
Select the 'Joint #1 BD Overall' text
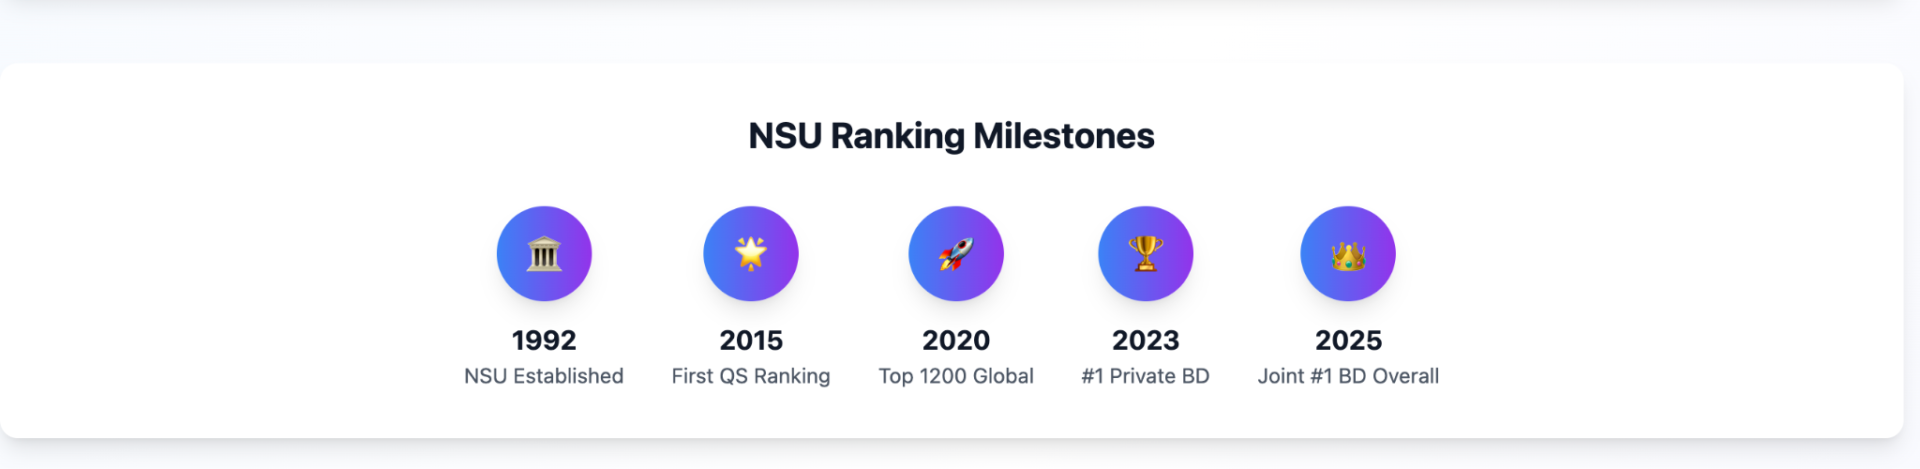click(1348, 376)
